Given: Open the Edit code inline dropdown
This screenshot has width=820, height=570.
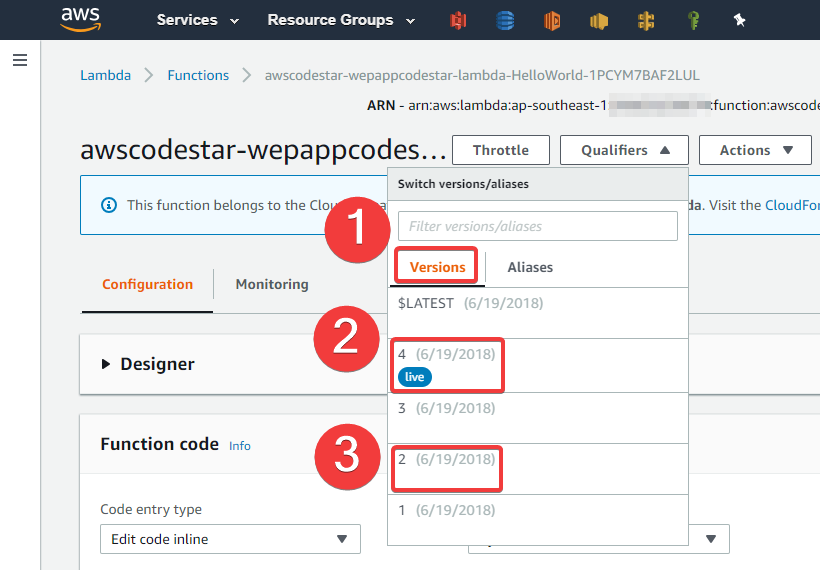Looking at the screenshot, I should tap(230, 539).
